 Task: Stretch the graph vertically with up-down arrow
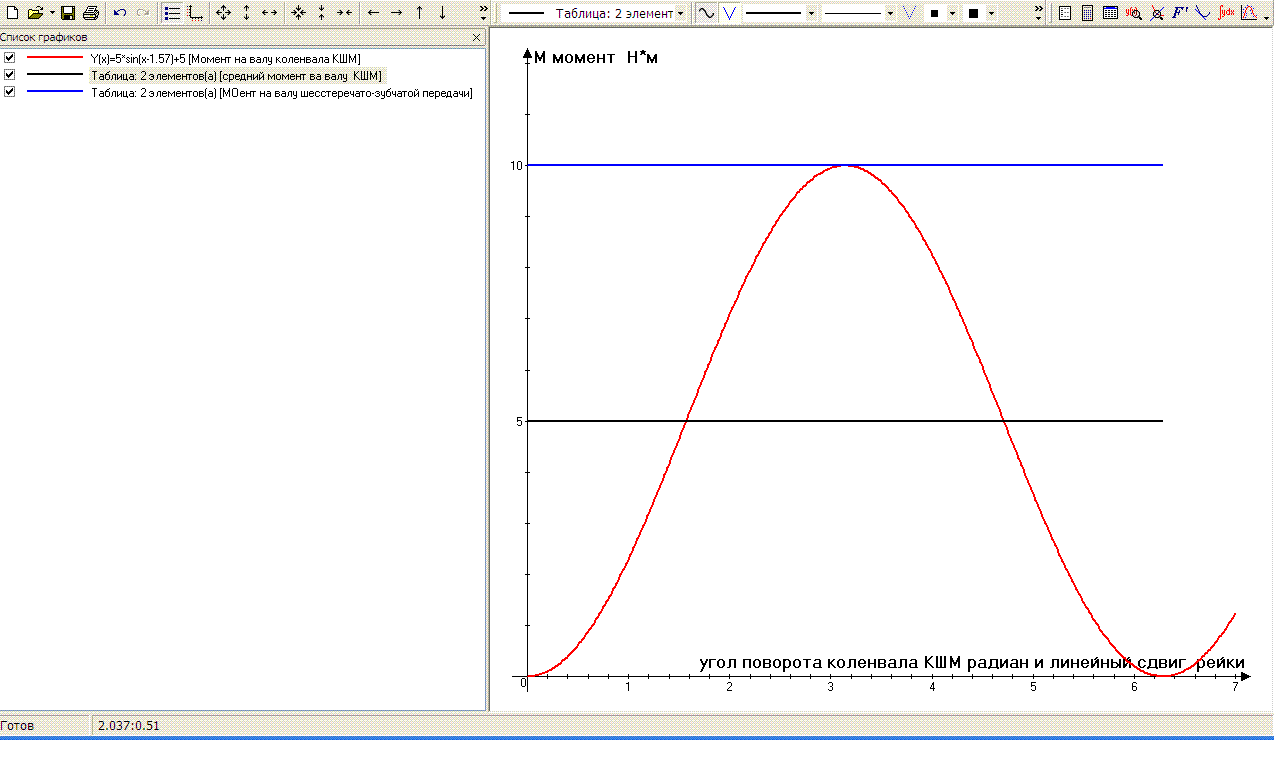point(246,13)
